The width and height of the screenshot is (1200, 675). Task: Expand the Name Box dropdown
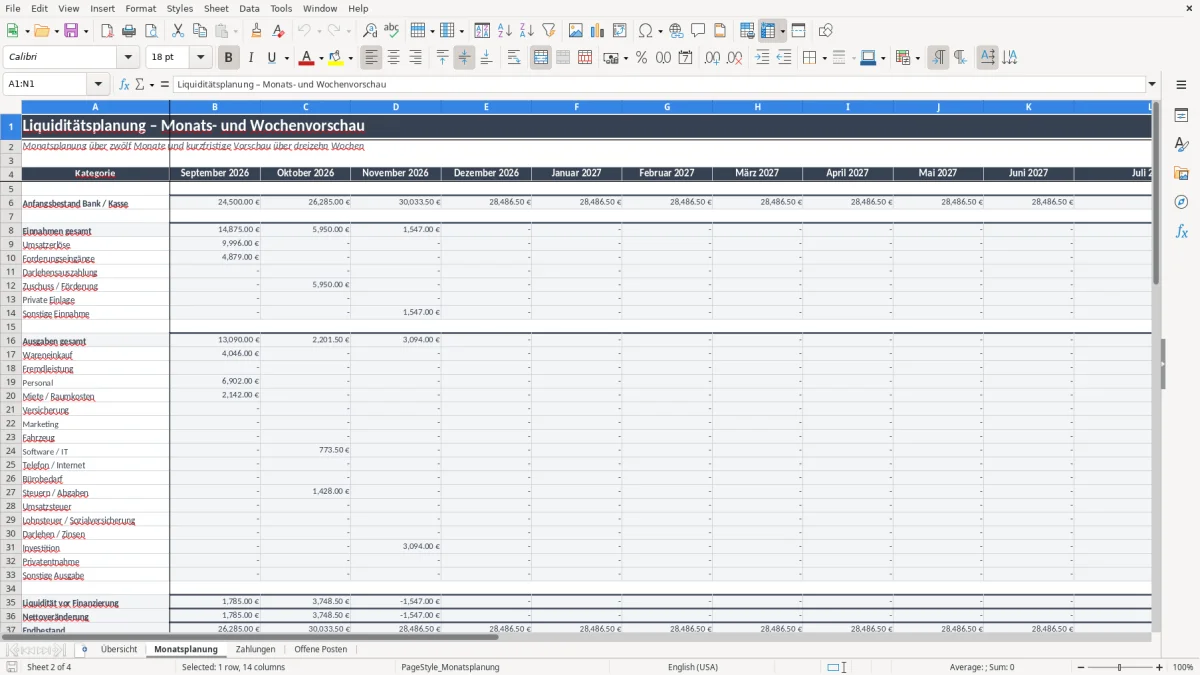(x=98, y=85)
